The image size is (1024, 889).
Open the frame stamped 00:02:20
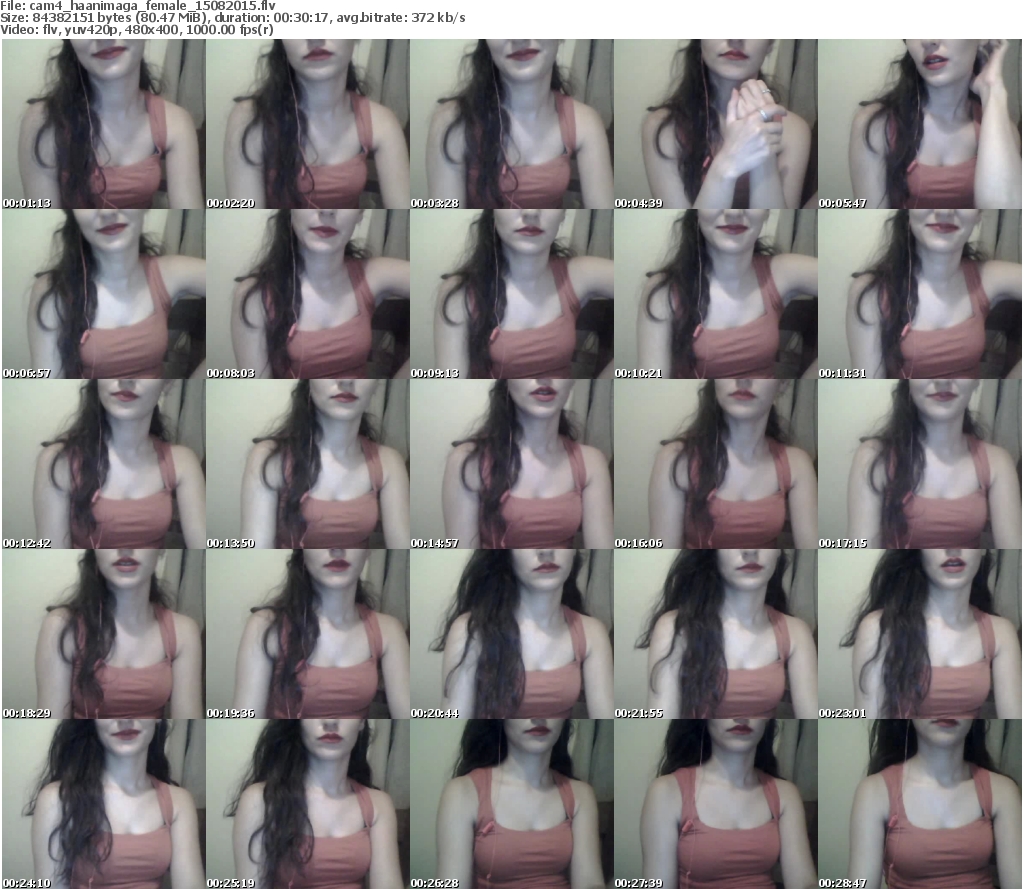308,124
